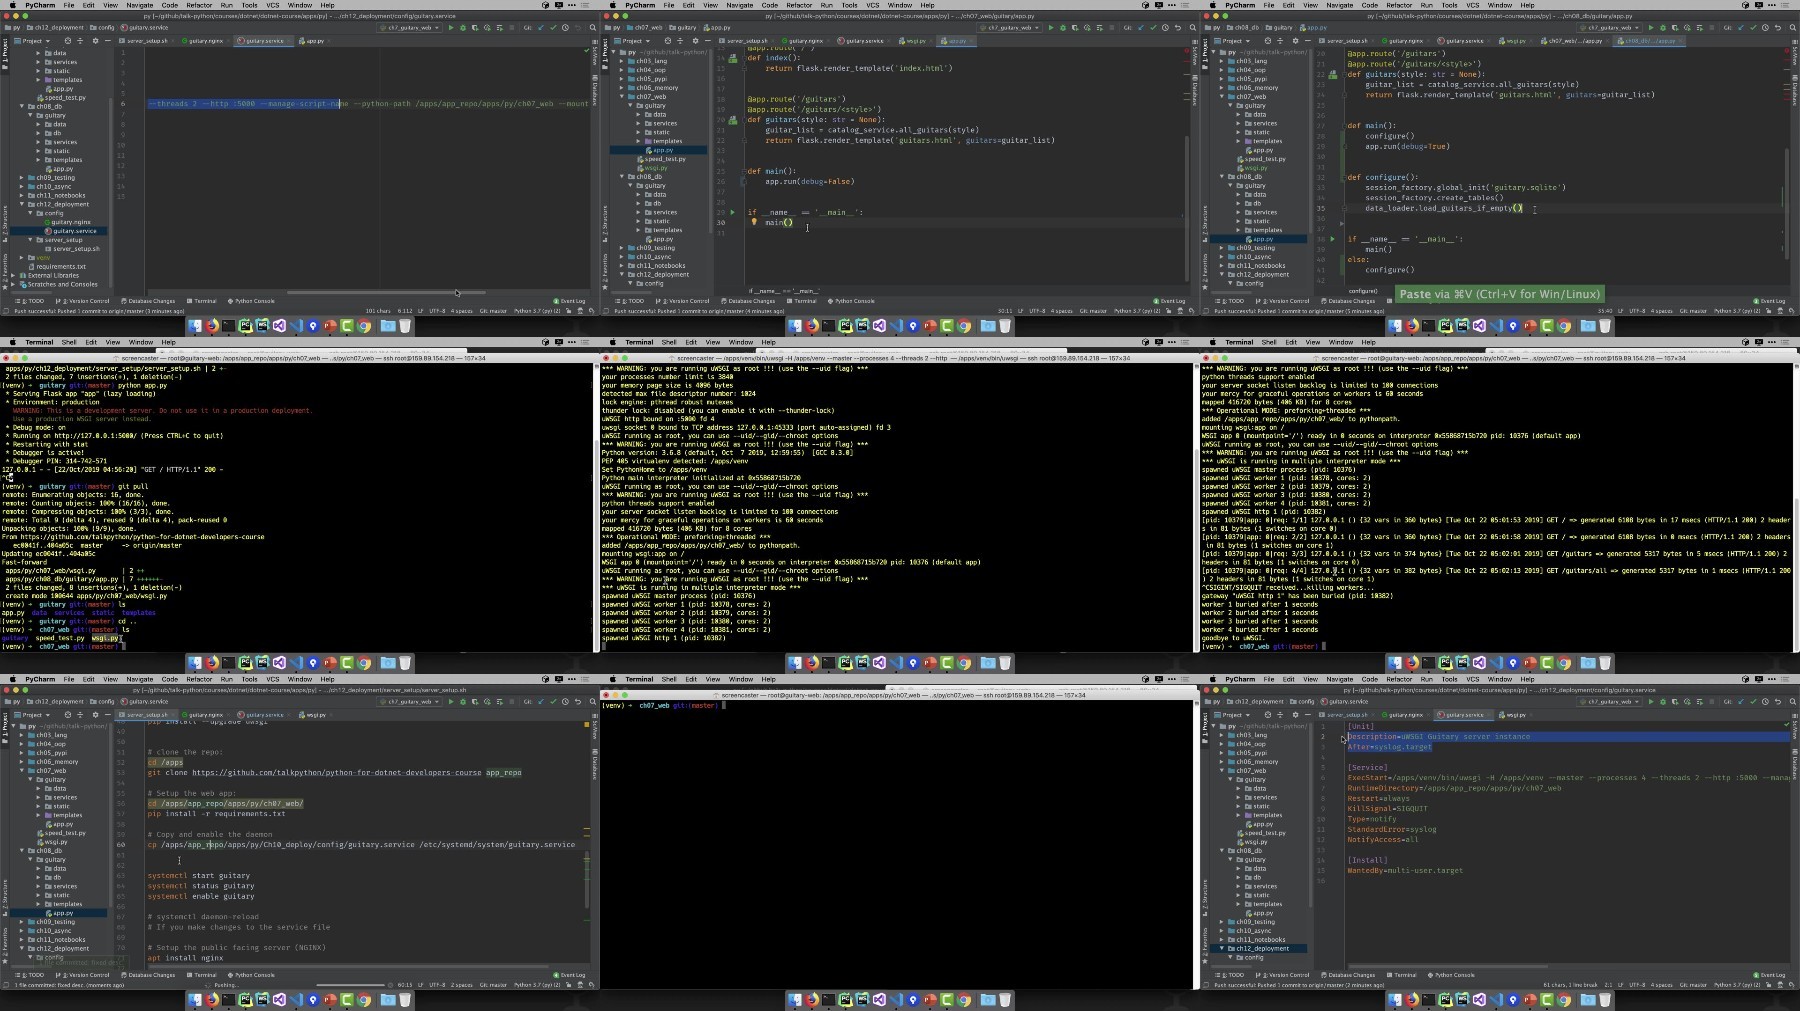Open Firefox from Dock beneath the uwsgi-titled terminal
Image resolution: width=1800 pixels, height=1011 pixels.
(x=812, y=662)
